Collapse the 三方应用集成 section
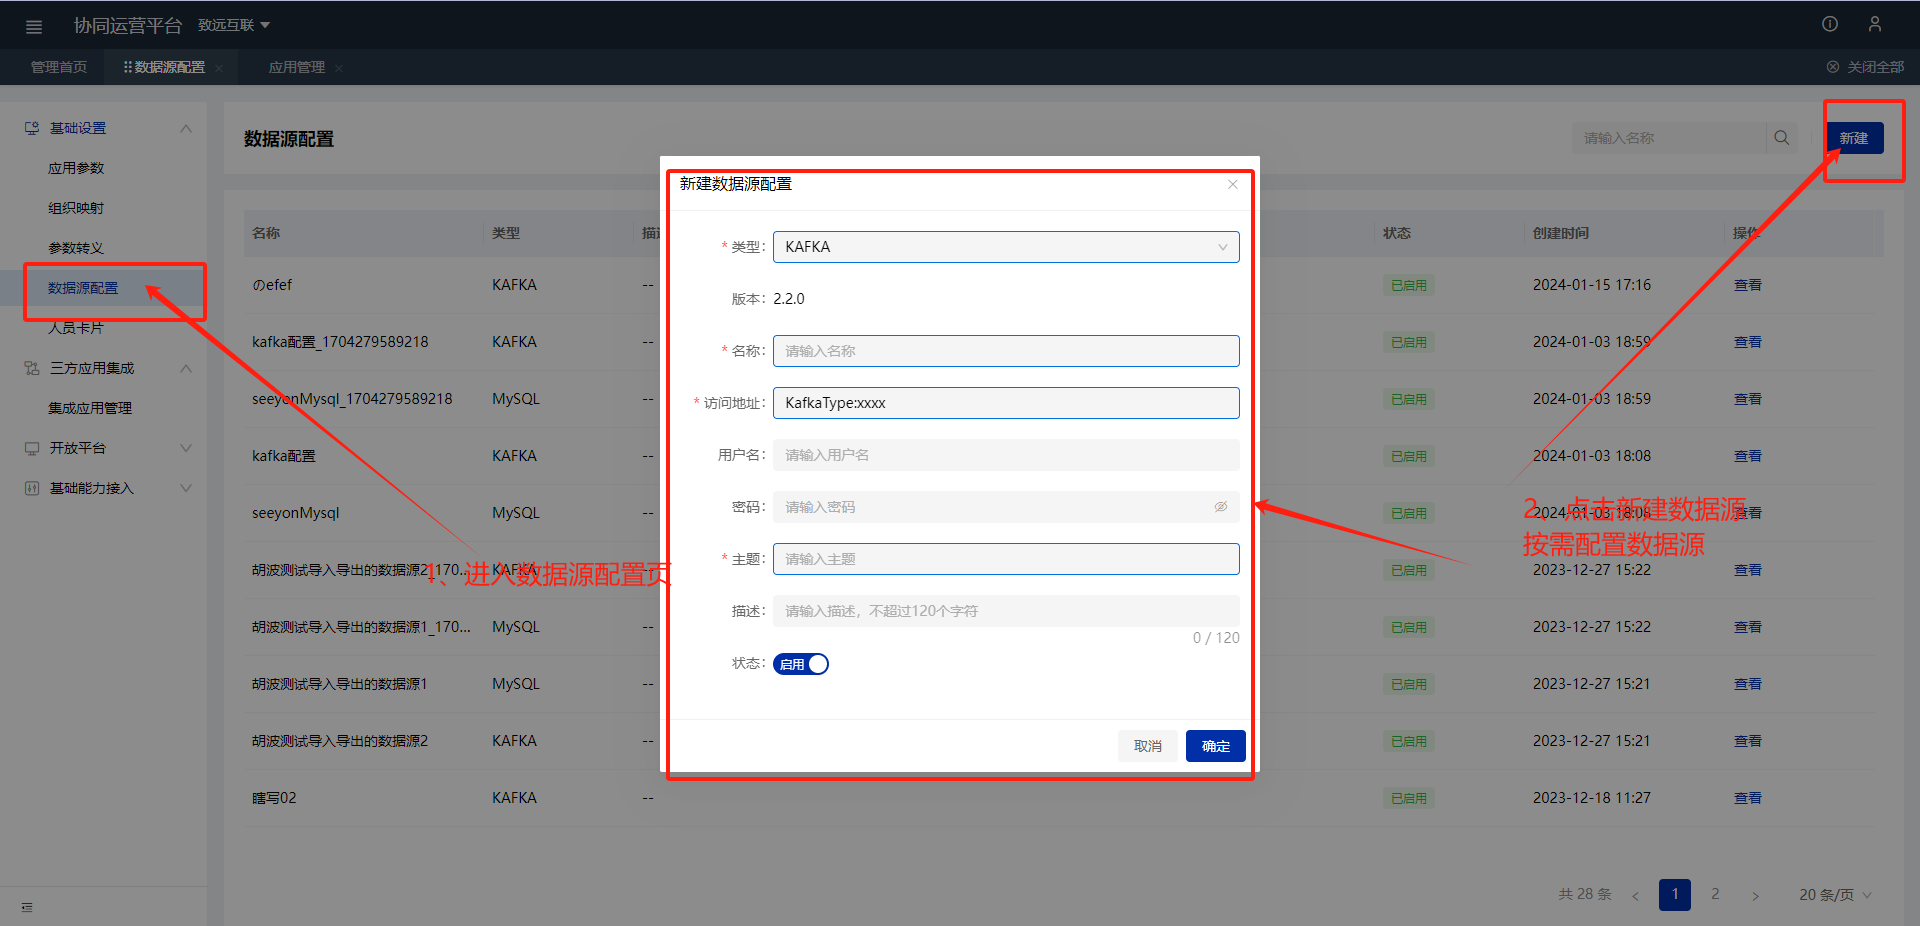This screenshot has width=1920, height=926. (186, 368)
